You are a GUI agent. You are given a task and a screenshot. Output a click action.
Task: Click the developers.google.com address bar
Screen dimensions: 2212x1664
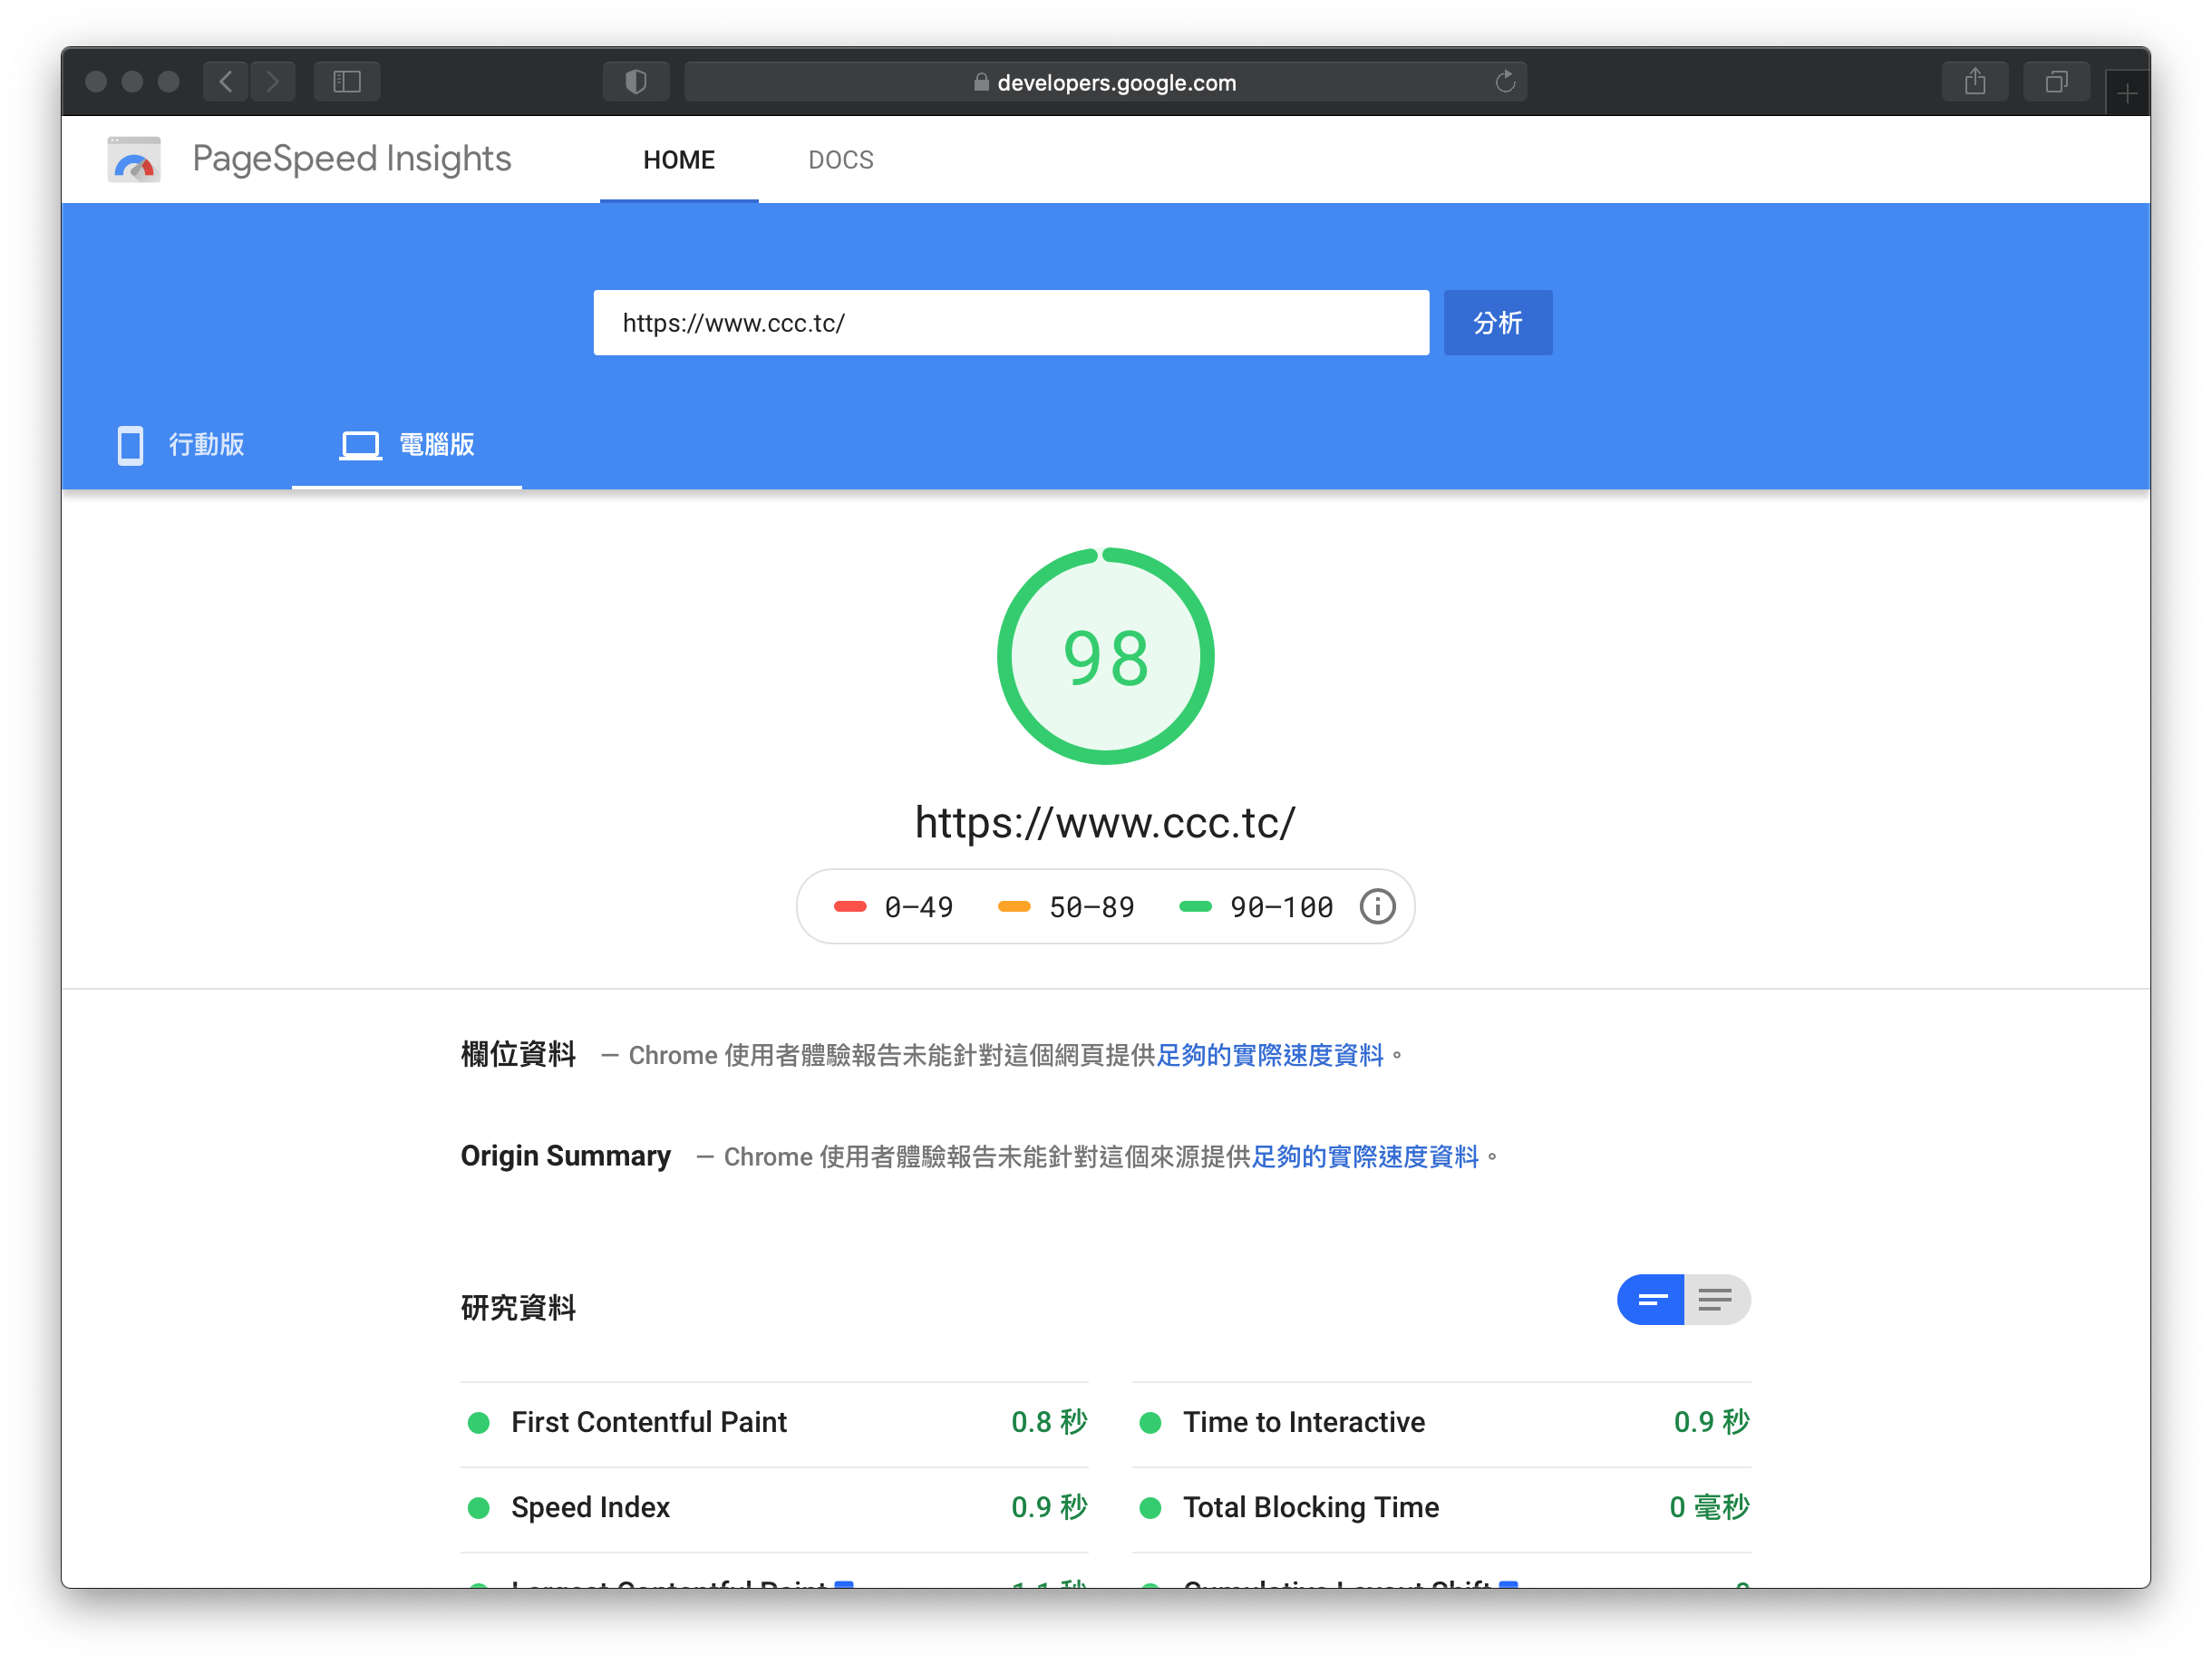pos(1105,82)
